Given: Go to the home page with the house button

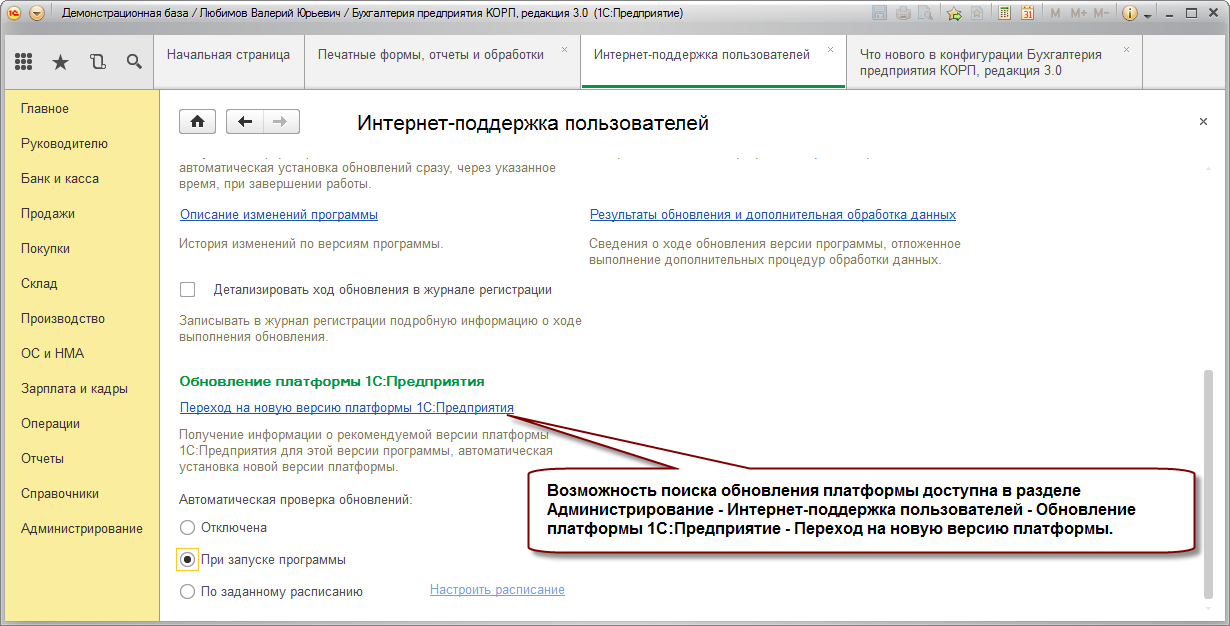Looking at the screenshot, I should click(x=198, y=121).
